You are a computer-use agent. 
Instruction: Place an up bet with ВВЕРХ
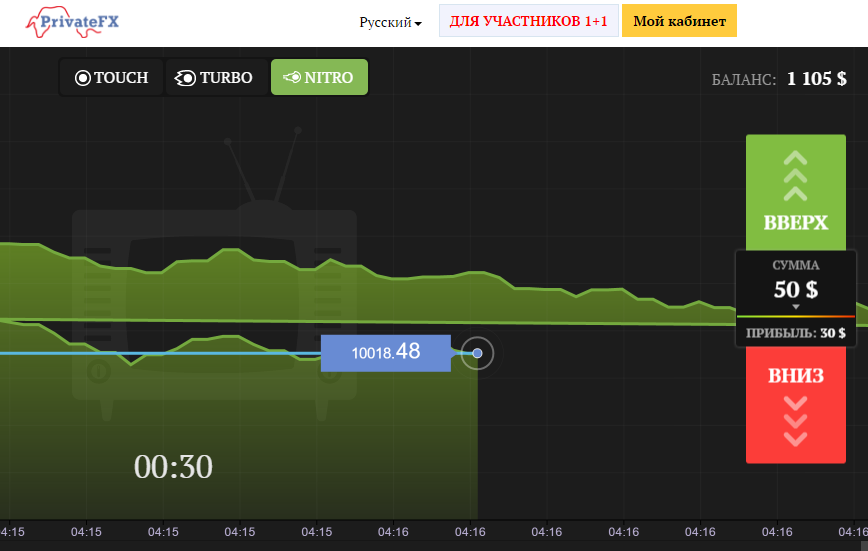pyautogui.click(x=795, y=192)
